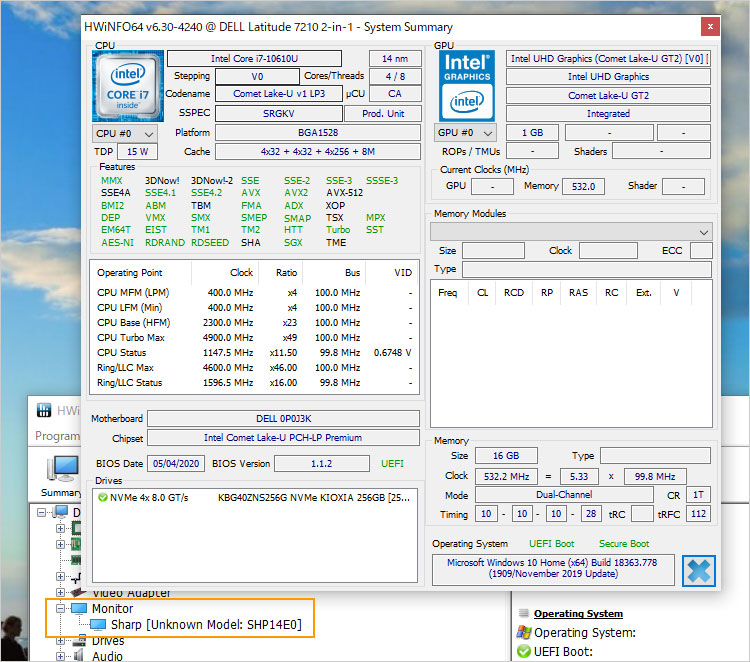Click the Freq column header in memory table

click(448, 292)
